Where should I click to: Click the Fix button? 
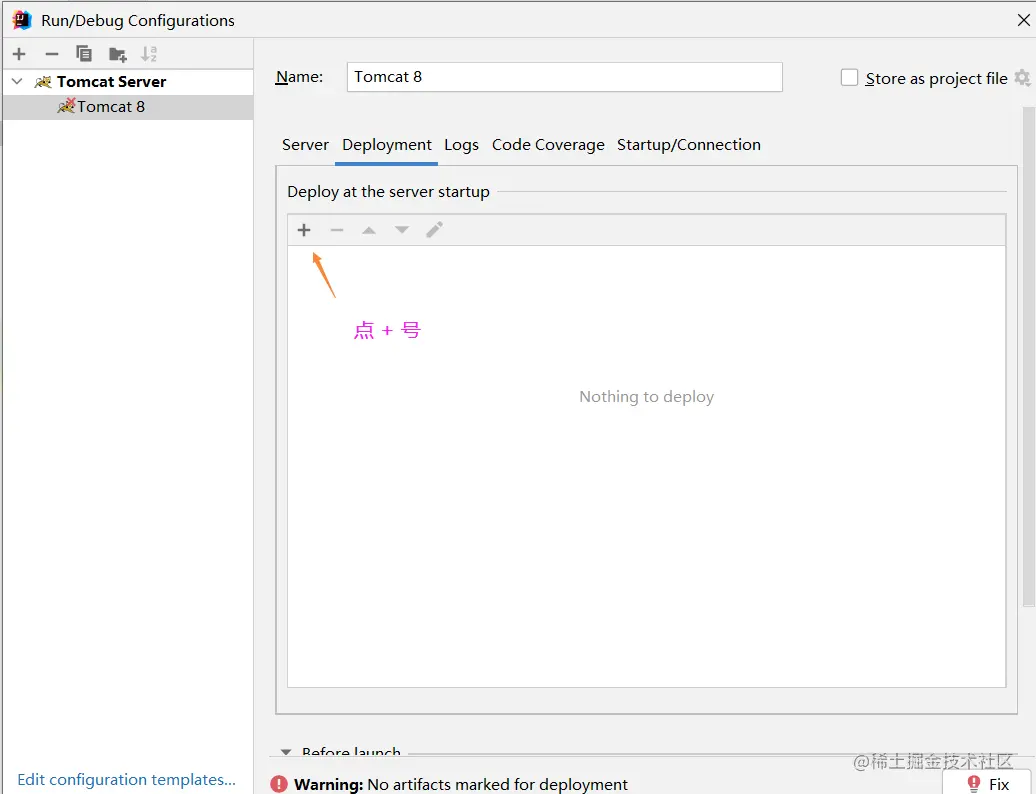[988, 784]
